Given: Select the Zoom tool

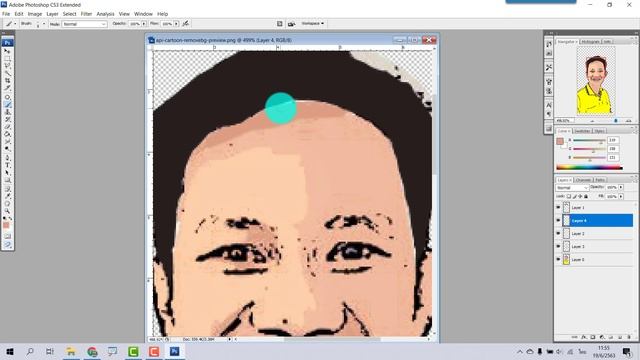Looking at the screenshot, I should (7, 211).
